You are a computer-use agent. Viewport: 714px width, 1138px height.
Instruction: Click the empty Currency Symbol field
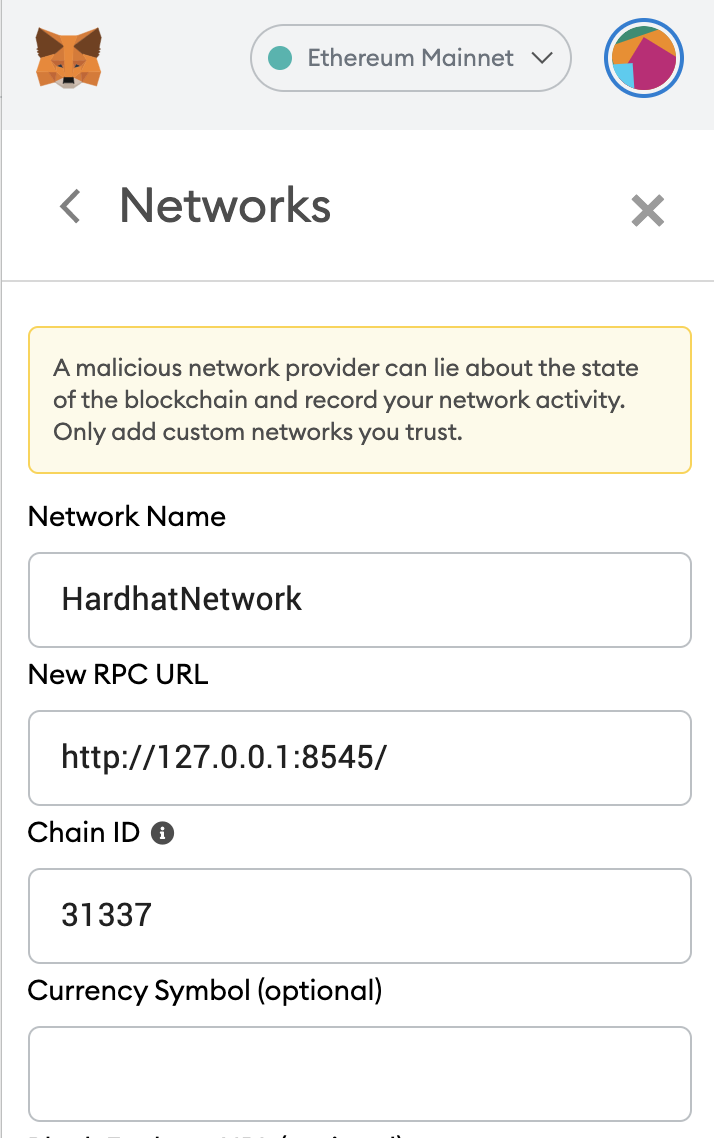point(360,1073)
